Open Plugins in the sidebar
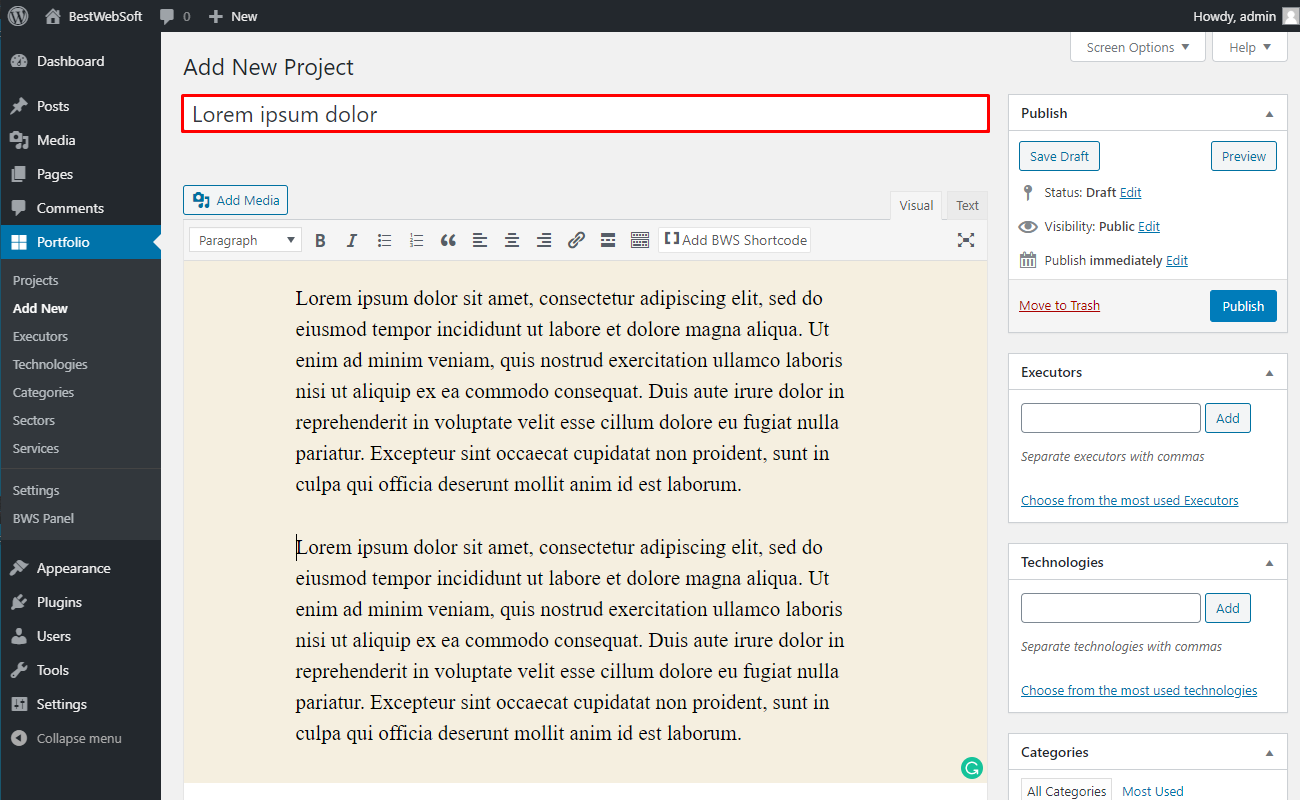This screenshot has width=1300, height=800. (x=80, y=602)
